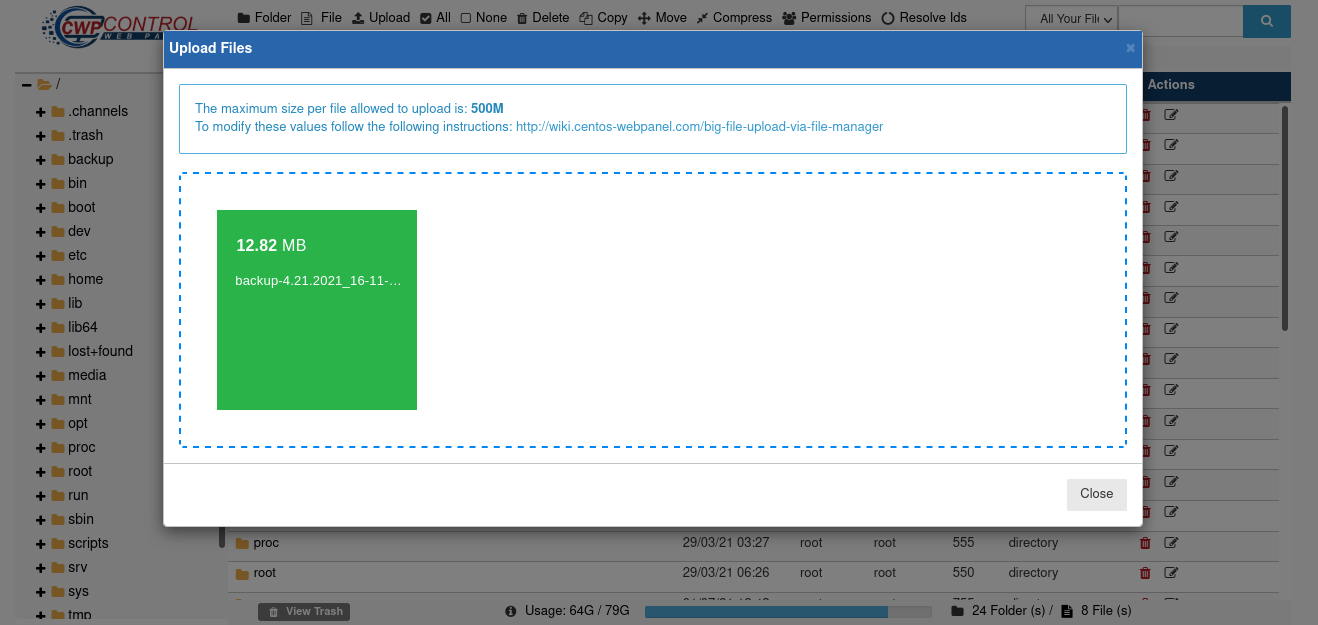This screenshot has height=625, width=1318.
Task: Click the file list vertical scrollbar
Action: [1285, 218]
